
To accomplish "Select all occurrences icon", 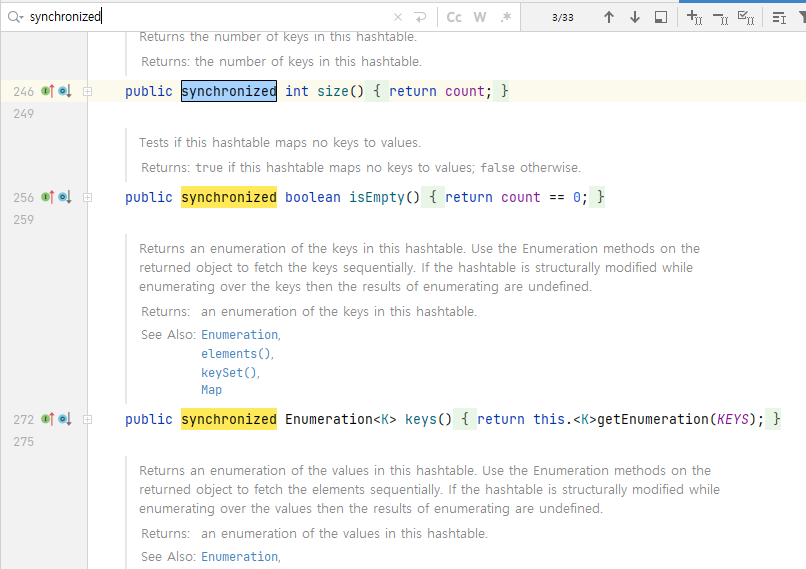I will (x=746, y=17).
